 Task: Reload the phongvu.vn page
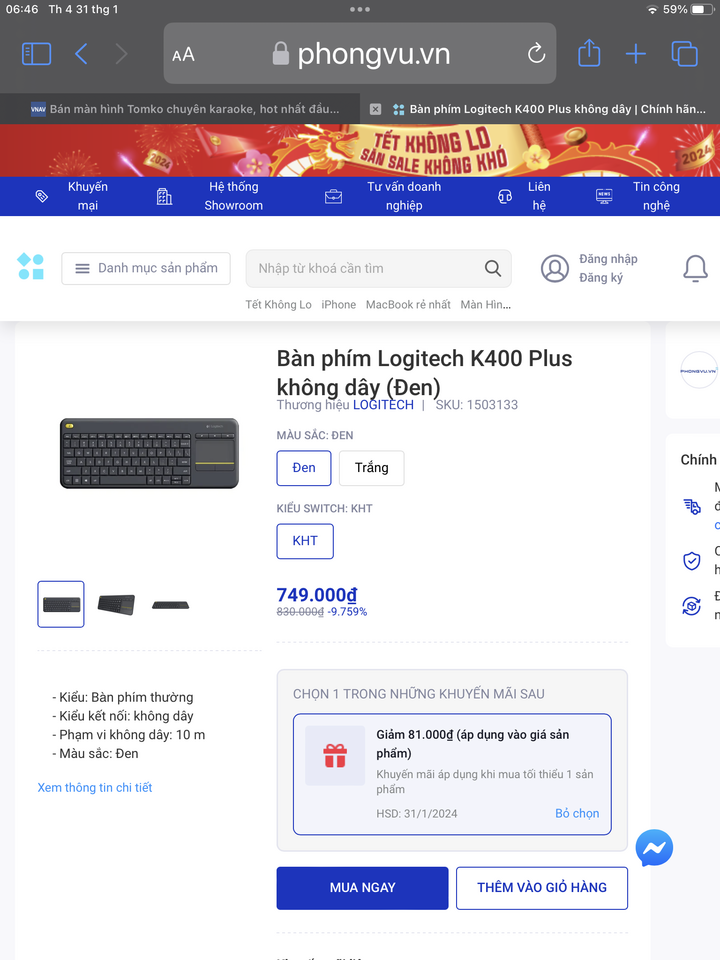click(x=536, y=53)
